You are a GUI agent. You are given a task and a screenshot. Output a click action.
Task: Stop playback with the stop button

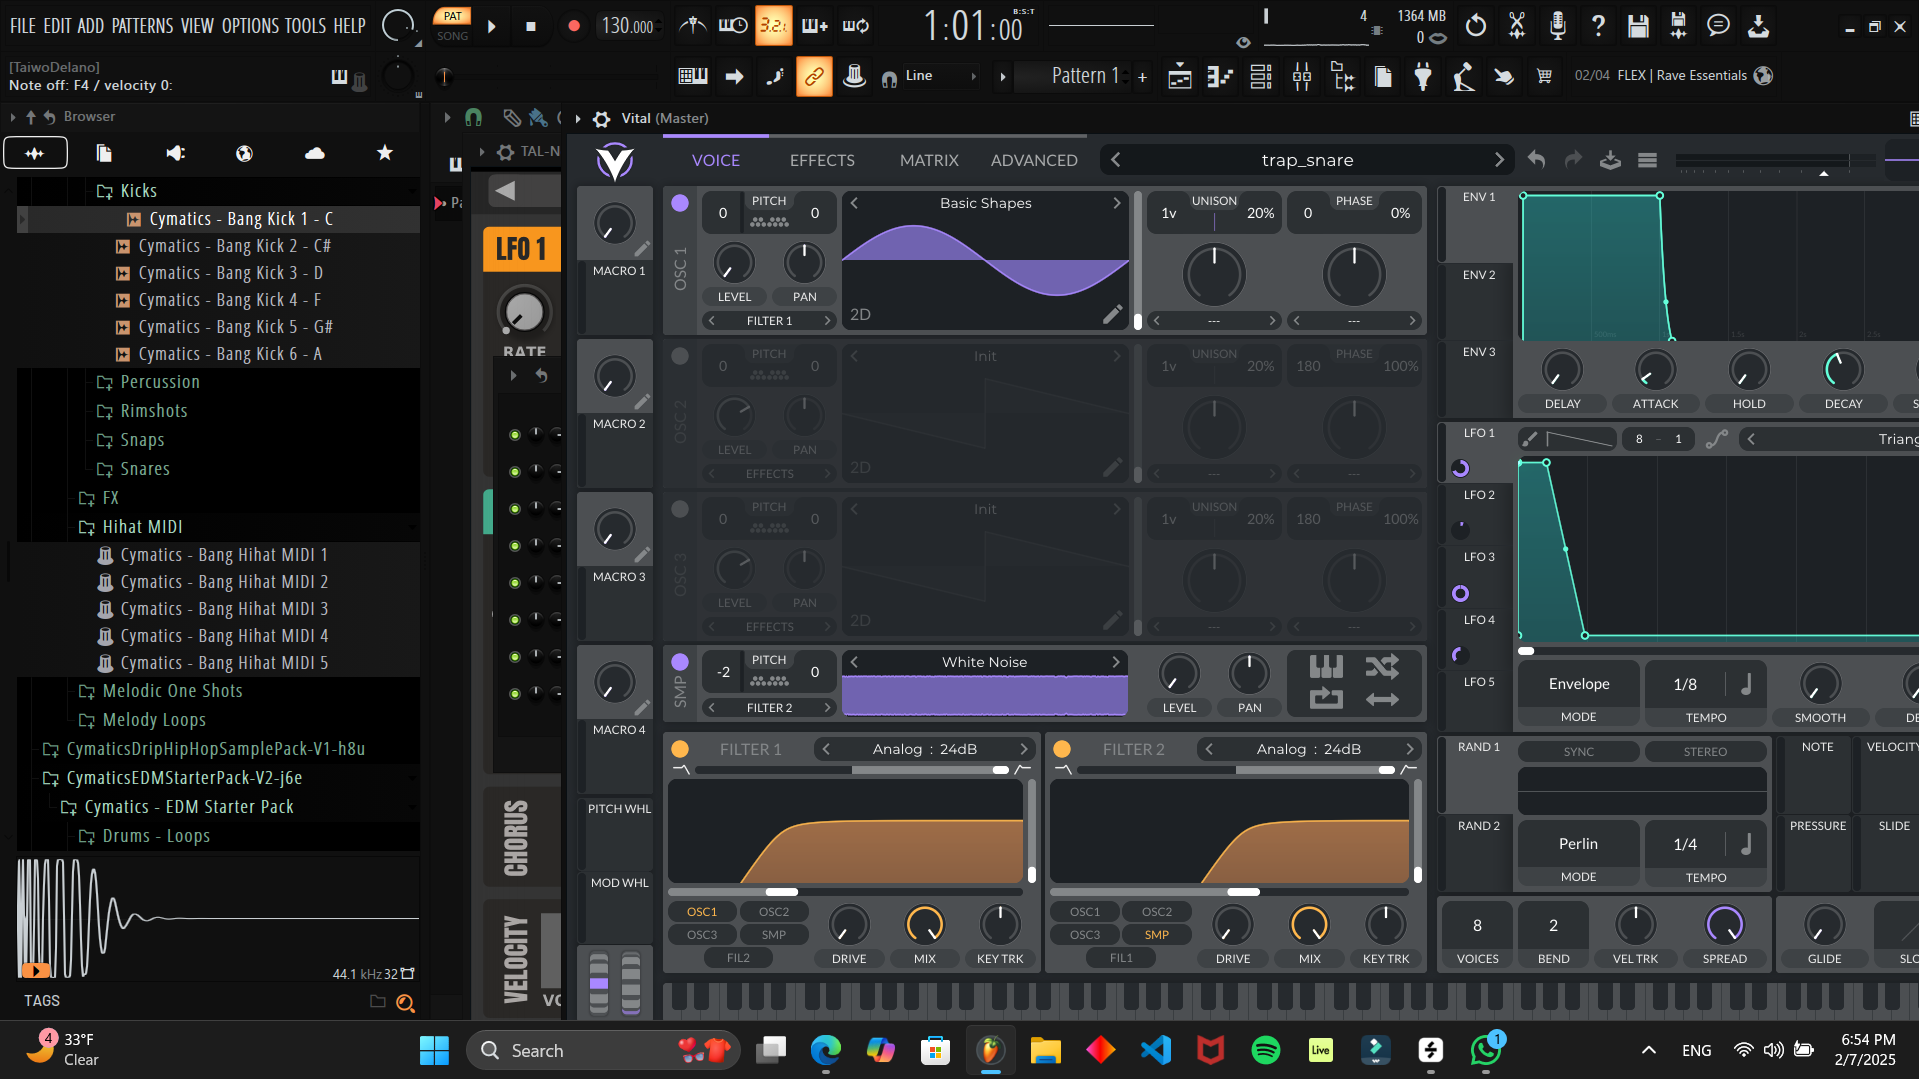click(x=531, y=27)
